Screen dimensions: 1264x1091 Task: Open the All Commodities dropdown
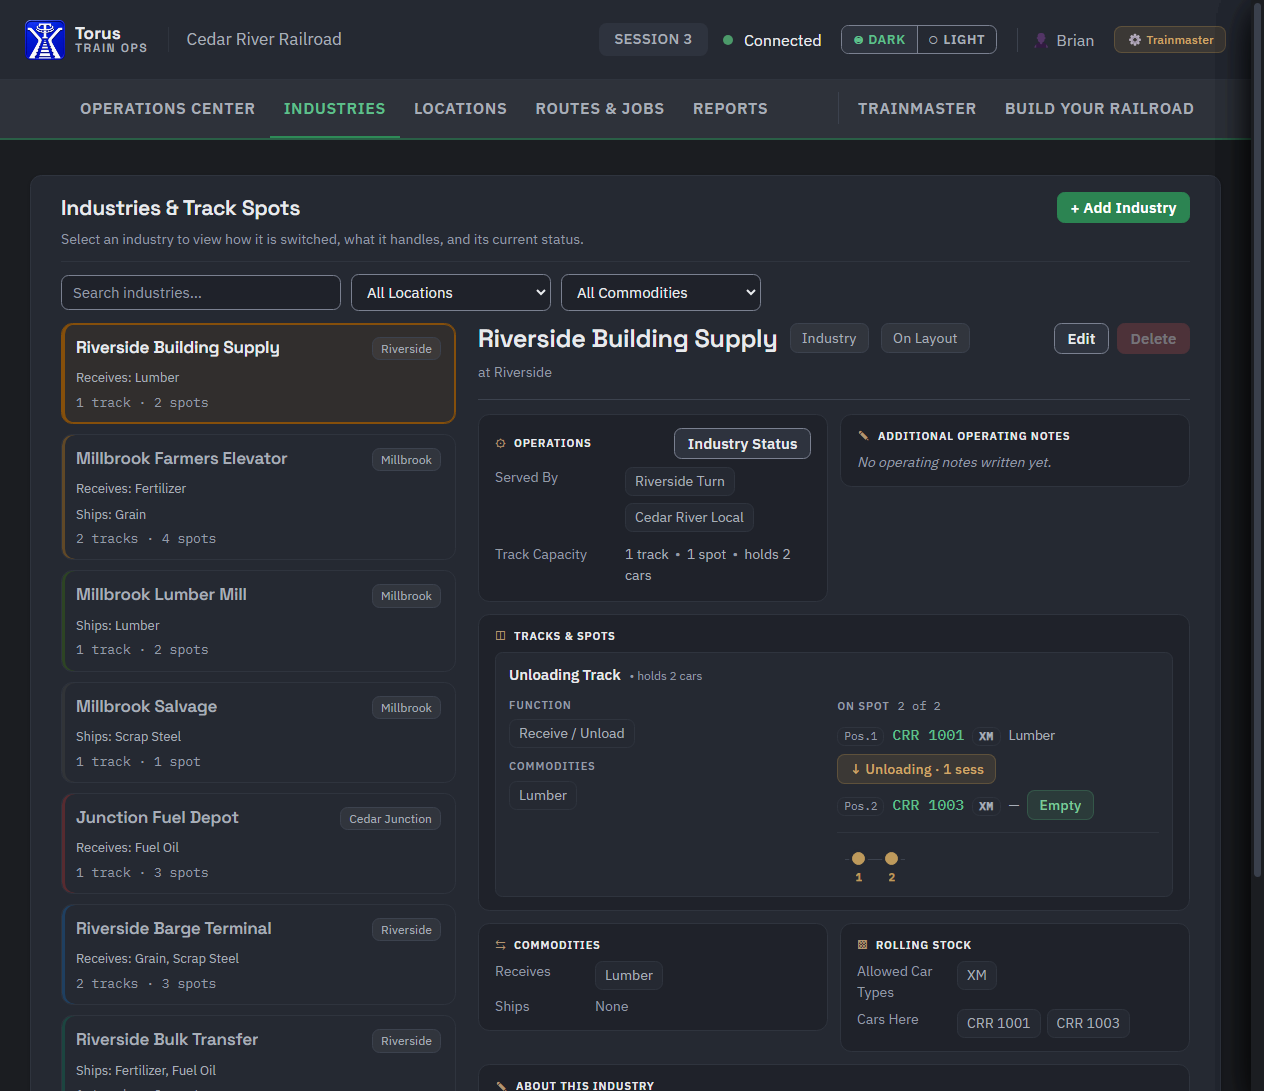click(x=661, y=293)
